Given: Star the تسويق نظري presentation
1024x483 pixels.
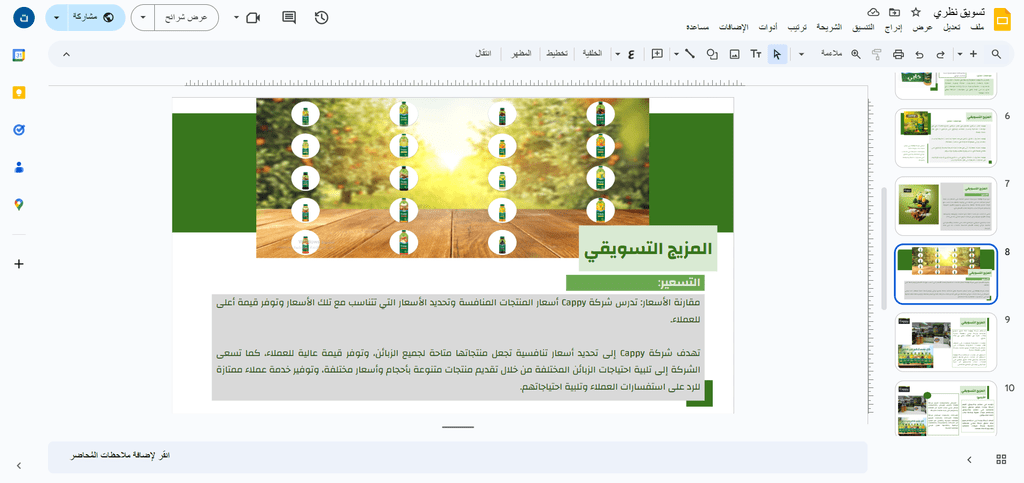Looking at the screenshot, I should point(916,12).
